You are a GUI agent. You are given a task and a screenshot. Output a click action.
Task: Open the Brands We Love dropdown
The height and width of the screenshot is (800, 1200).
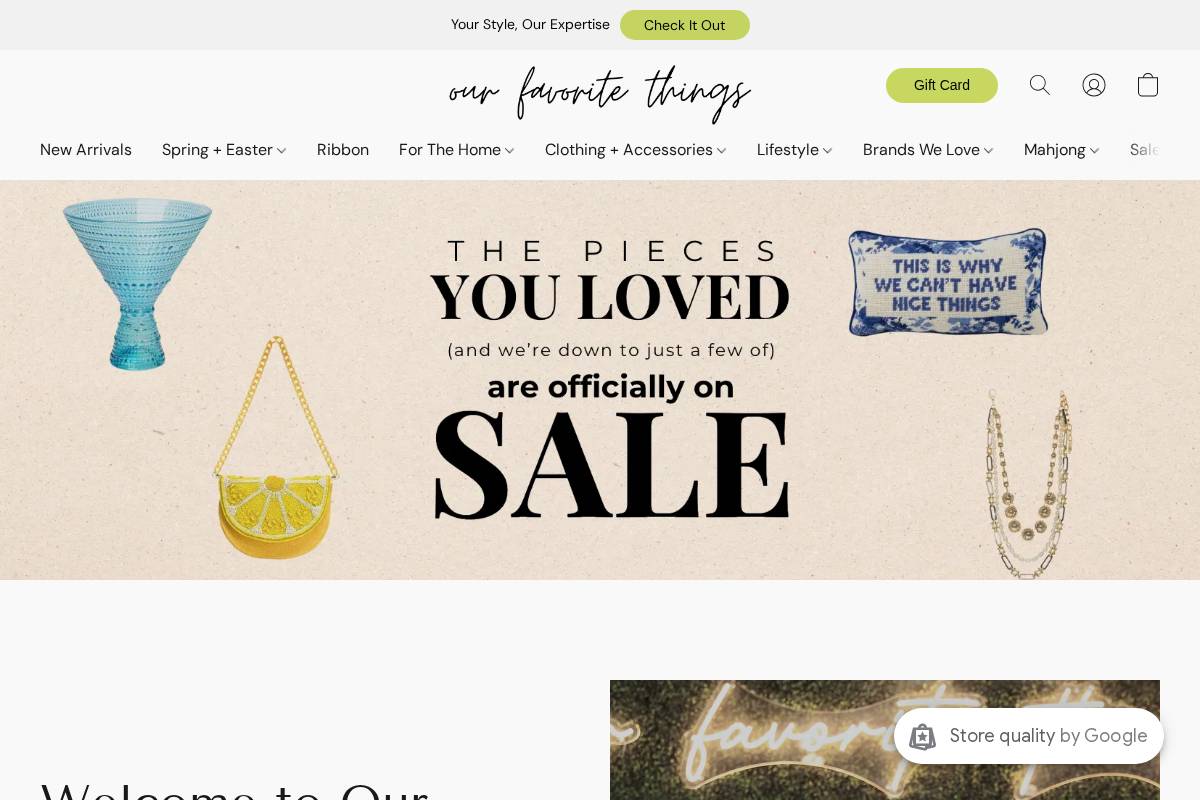tap(927, 150)
